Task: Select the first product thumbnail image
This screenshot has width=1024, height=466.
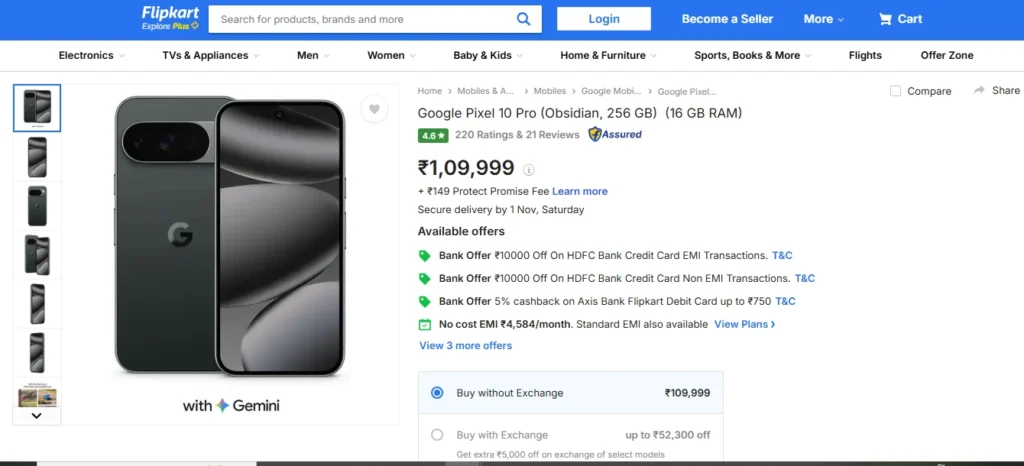Action: 37,108
